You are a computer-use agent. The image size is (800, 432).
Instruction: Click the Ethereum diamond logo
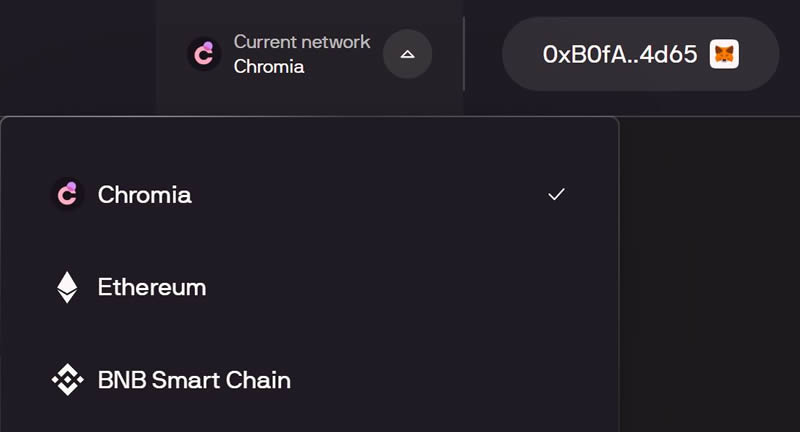(67, 287)
